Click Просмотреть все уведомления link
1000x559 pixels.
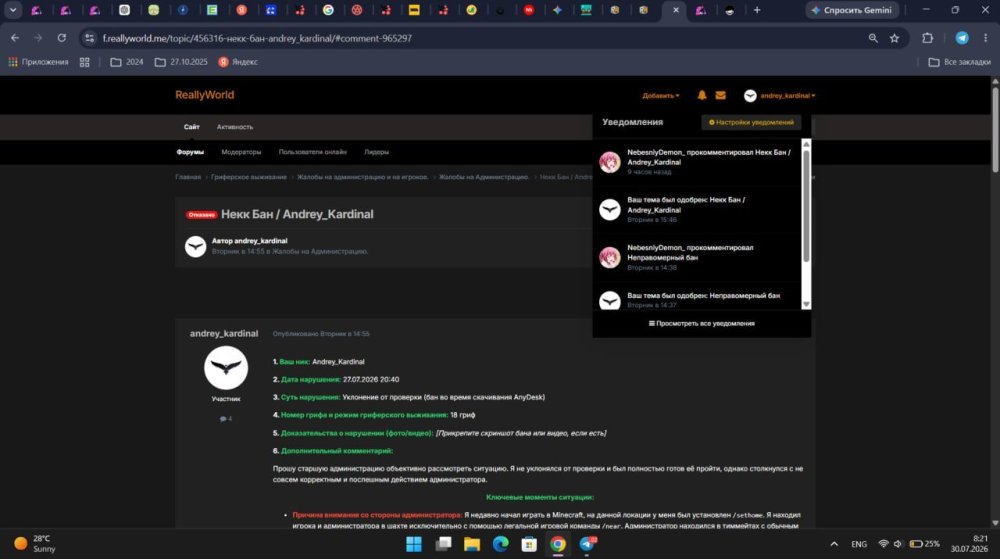click(x=702, y=323)
